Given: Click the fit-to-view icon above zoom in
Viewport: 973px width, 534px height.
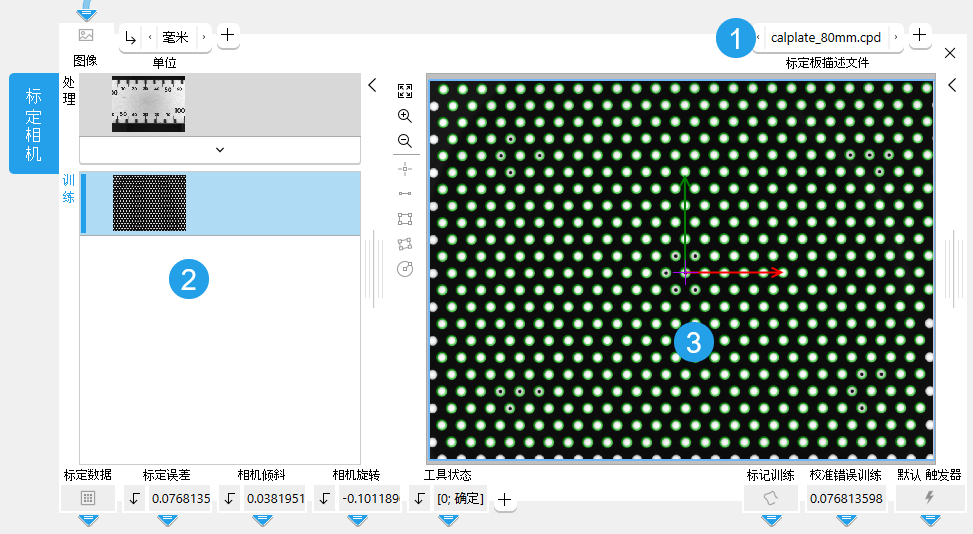Looking at the screenshot, I should pos(405,91).
